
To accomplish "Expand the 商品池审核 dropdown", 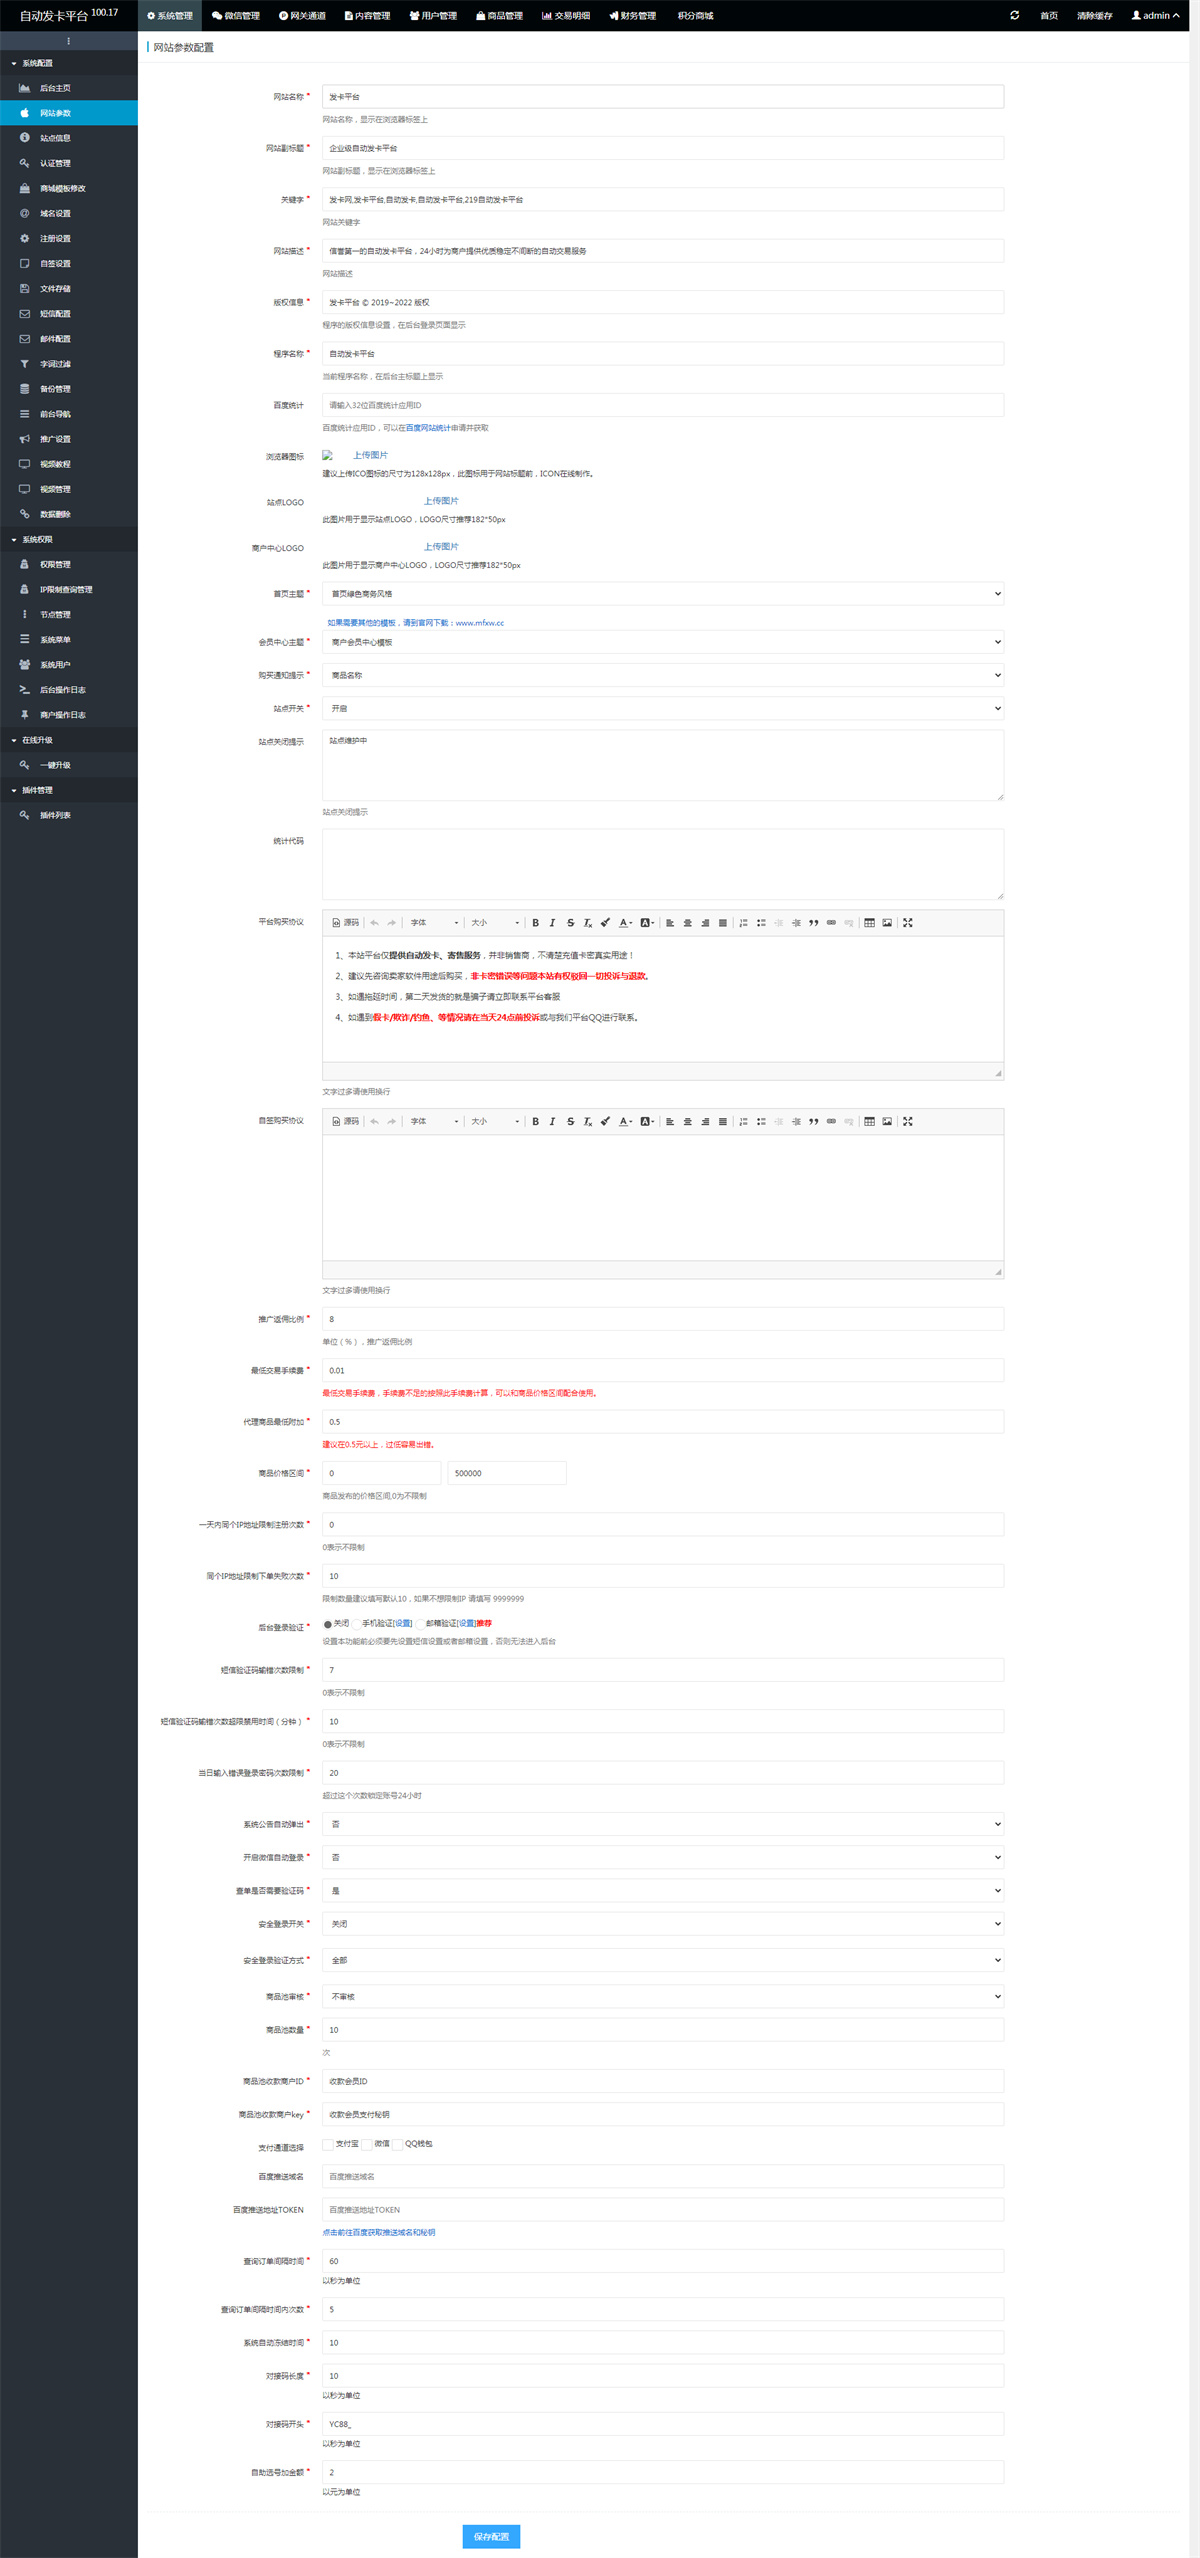I will pos(662,1996).
